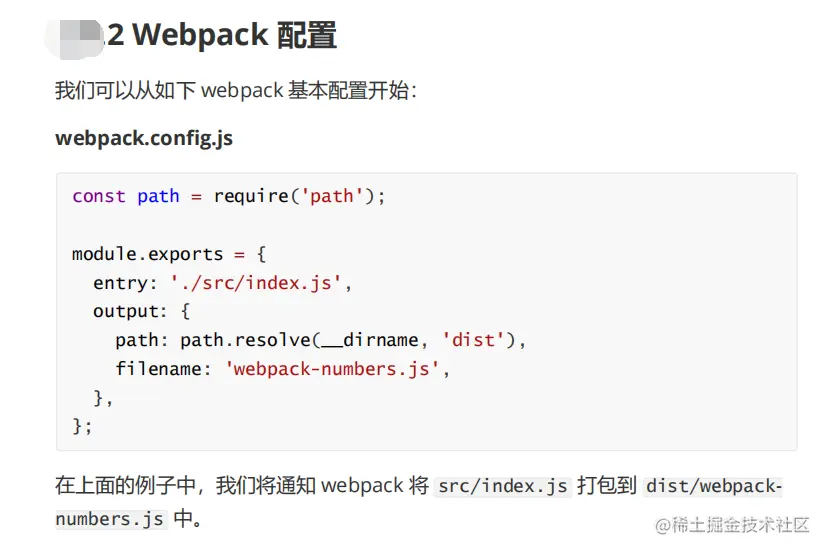Click the "2 Webpack 配置" section heading

[x=221, y=36]
